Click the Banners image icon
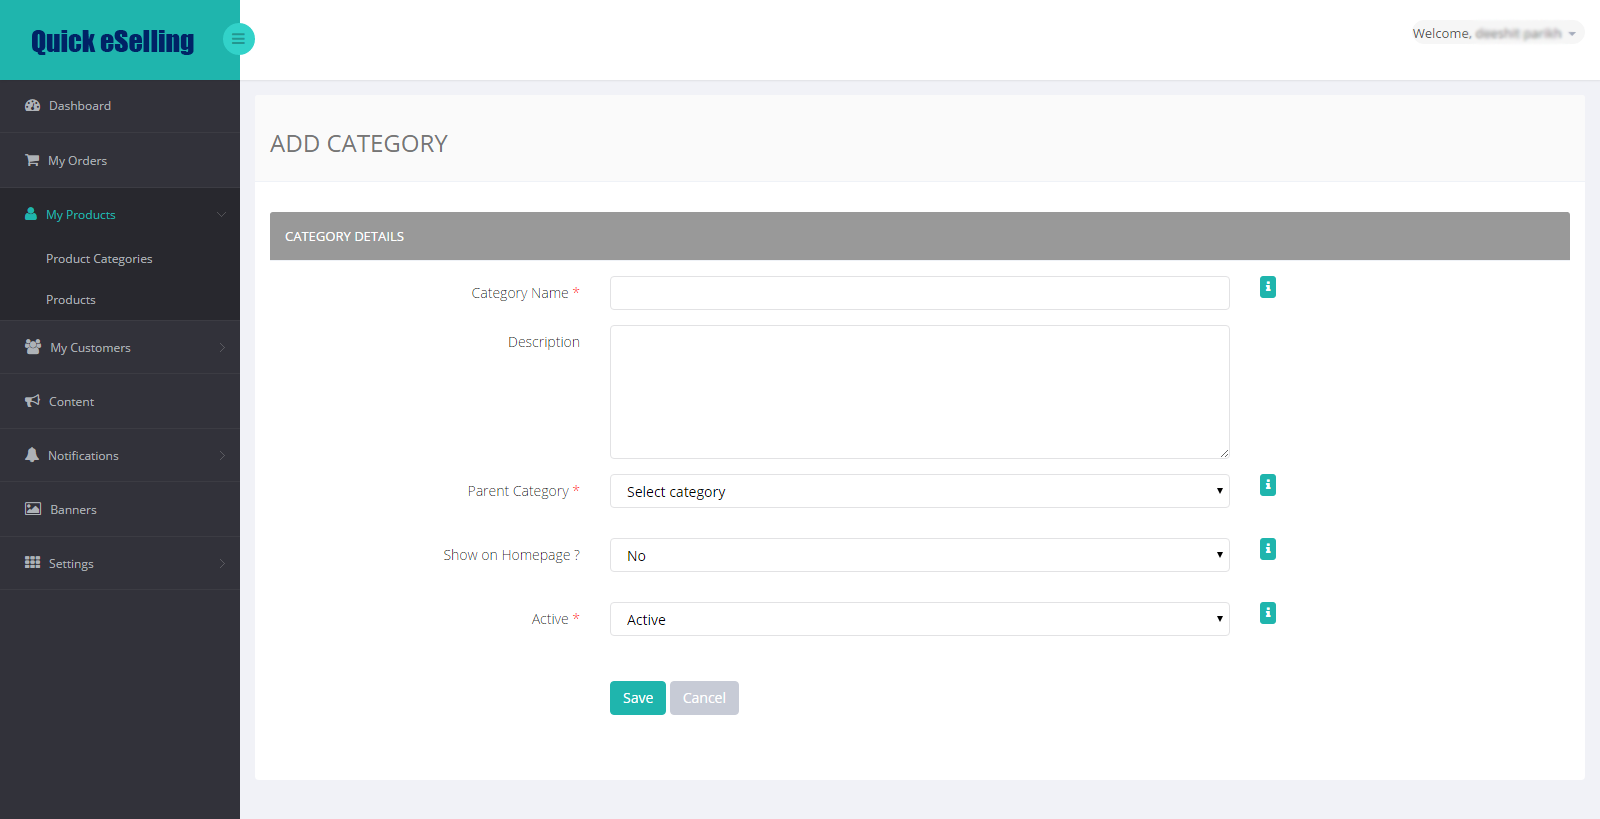Screen dimensions: 1600x819 click(33, 509)
